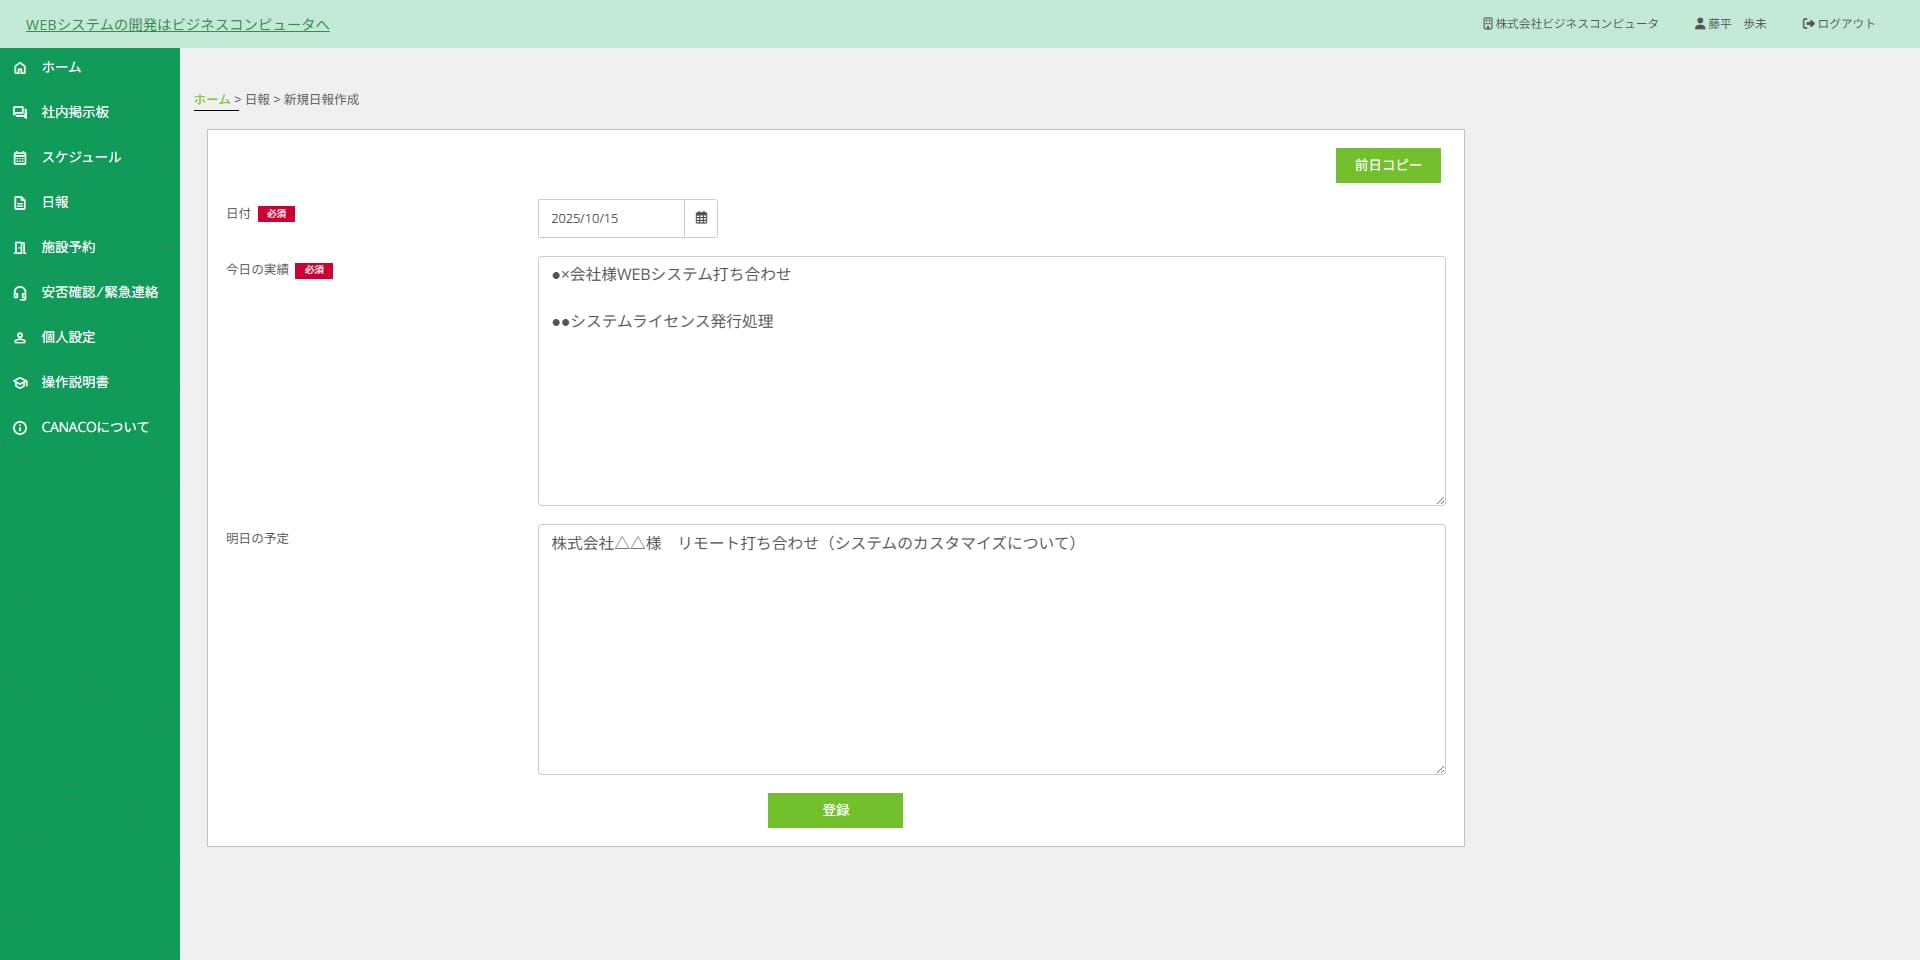The height and width of the screenshot is (960, 1920).
Task: Click the bulletin board chat icon
Action: point(20,113)
